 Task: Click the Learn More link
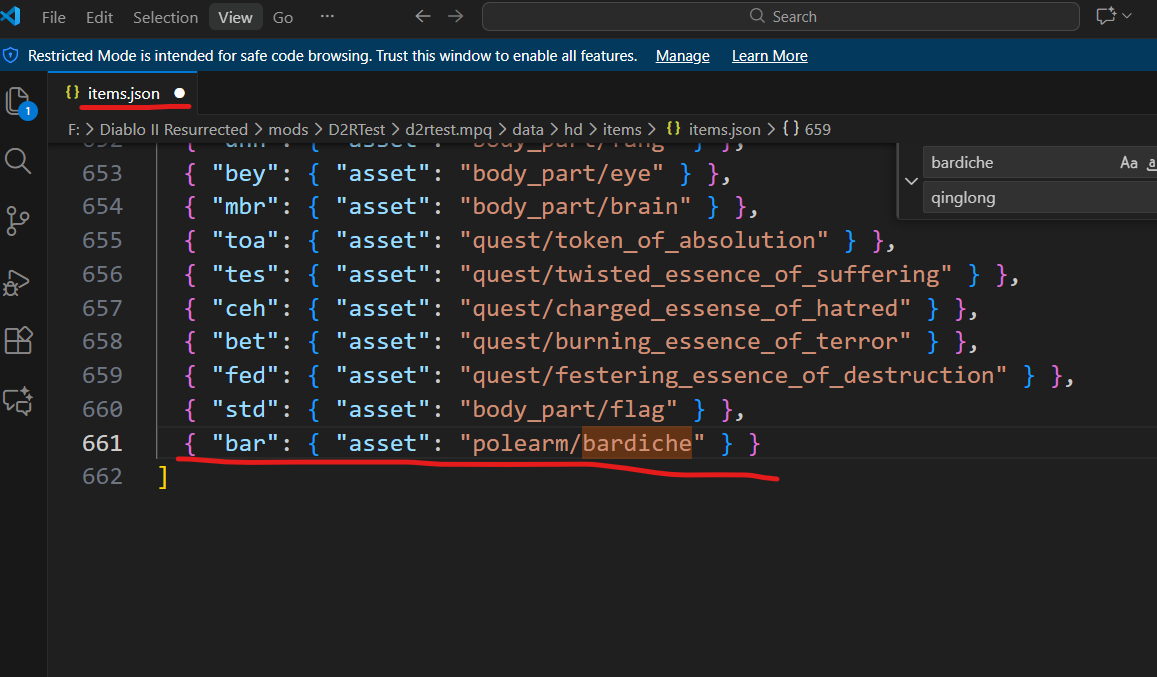pos(769,56)
